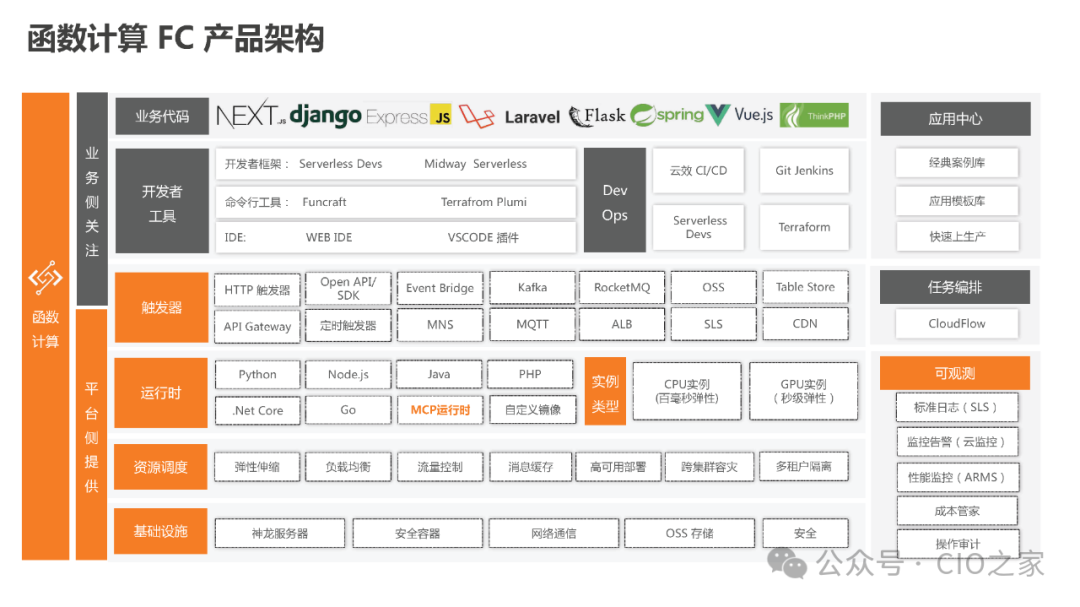Screen dimensions: 1080x607
Task: Click the Java runtime box
Action: coord(439,374)
